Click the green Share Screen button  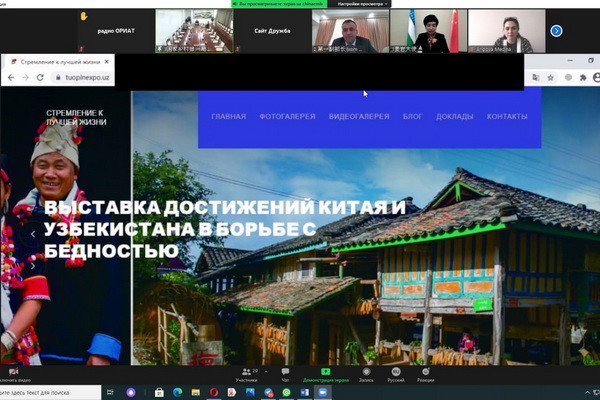(327, 373)
